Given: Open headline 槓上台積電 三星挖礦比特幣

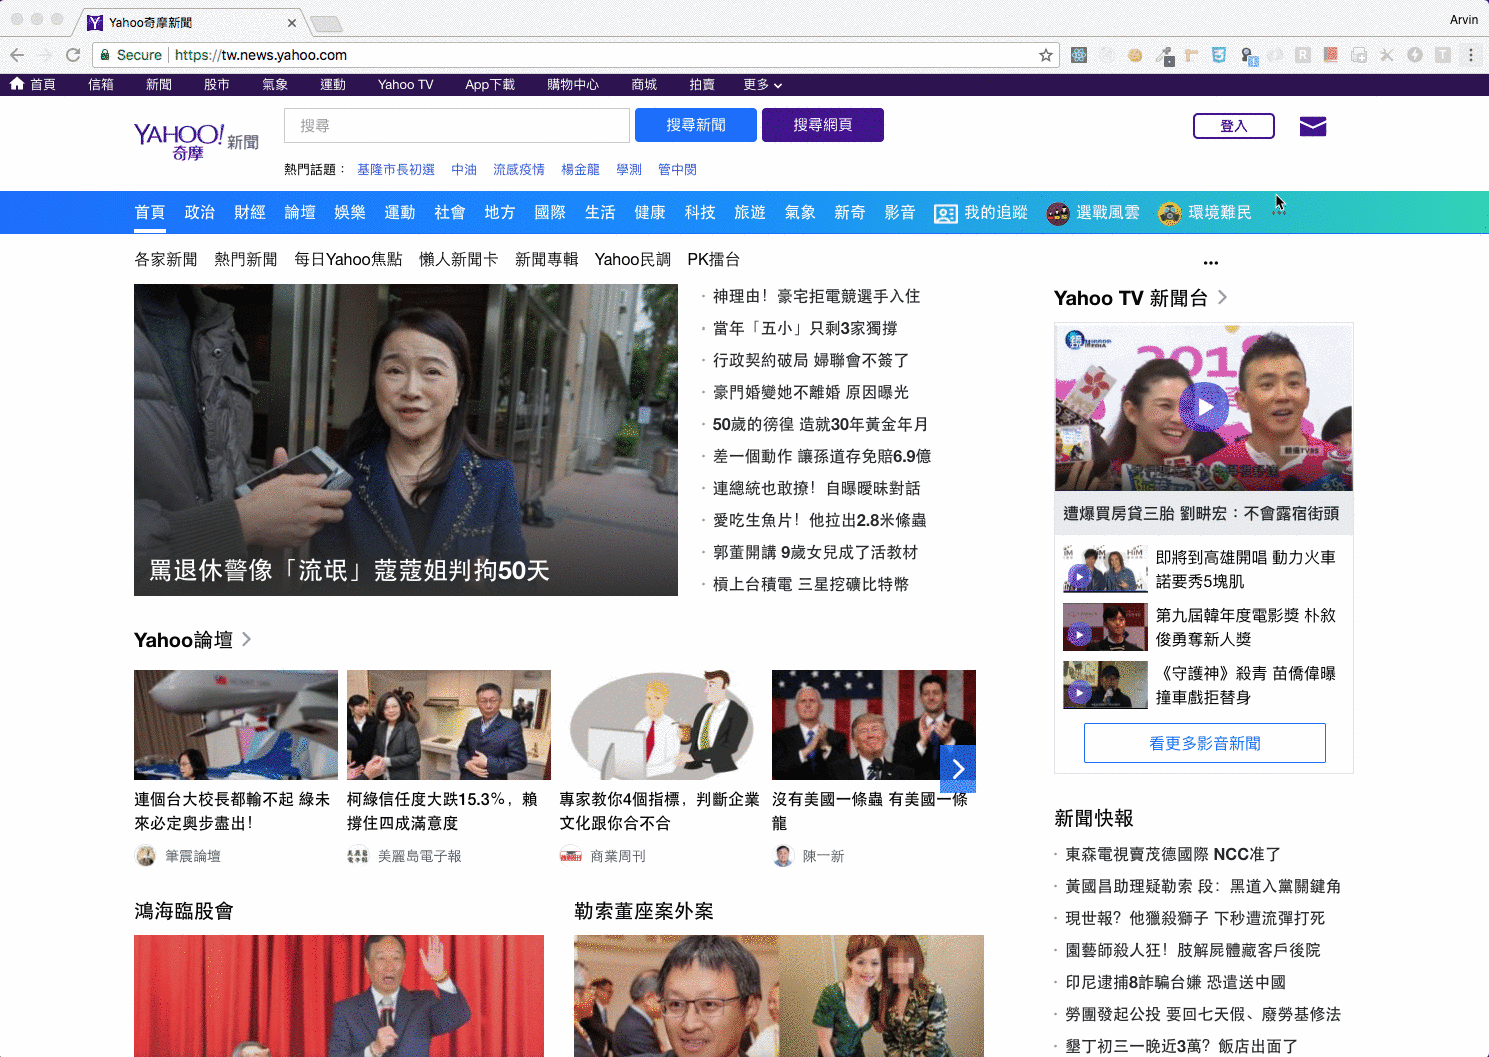Looking at the screenshot, I should click(810, 584).
